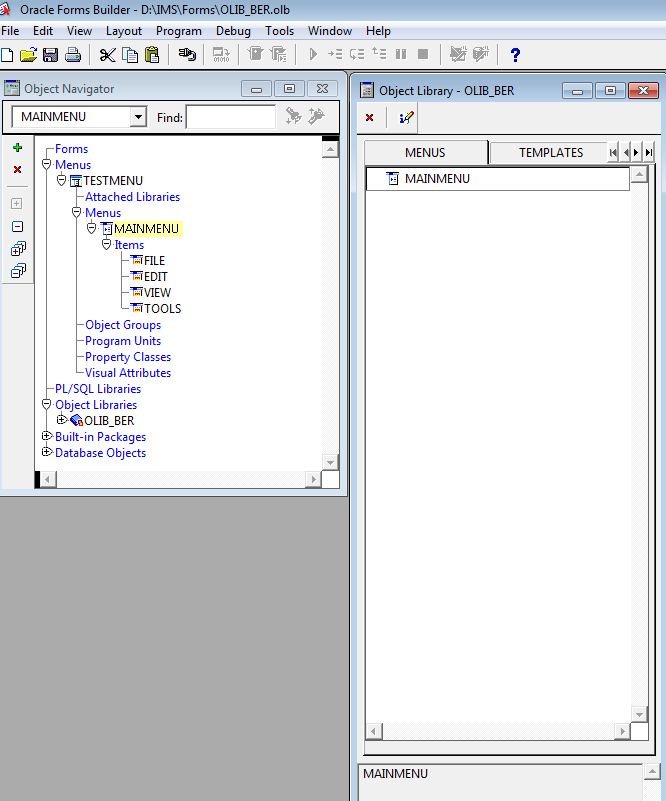This screenshot has height=801, width=666.
Task: Collapse the Menus node under TESTMENU
Action: tap(77, 213)
